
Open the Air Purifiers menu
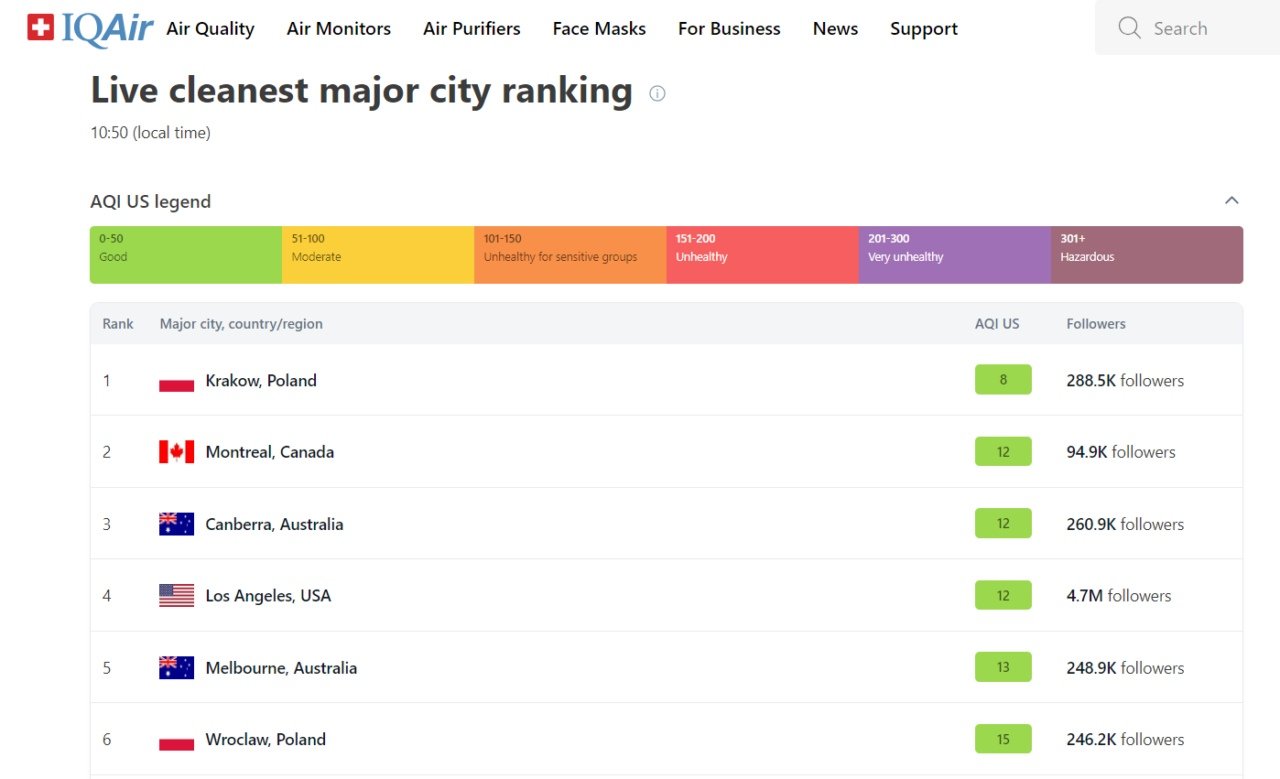click(471, 29)
